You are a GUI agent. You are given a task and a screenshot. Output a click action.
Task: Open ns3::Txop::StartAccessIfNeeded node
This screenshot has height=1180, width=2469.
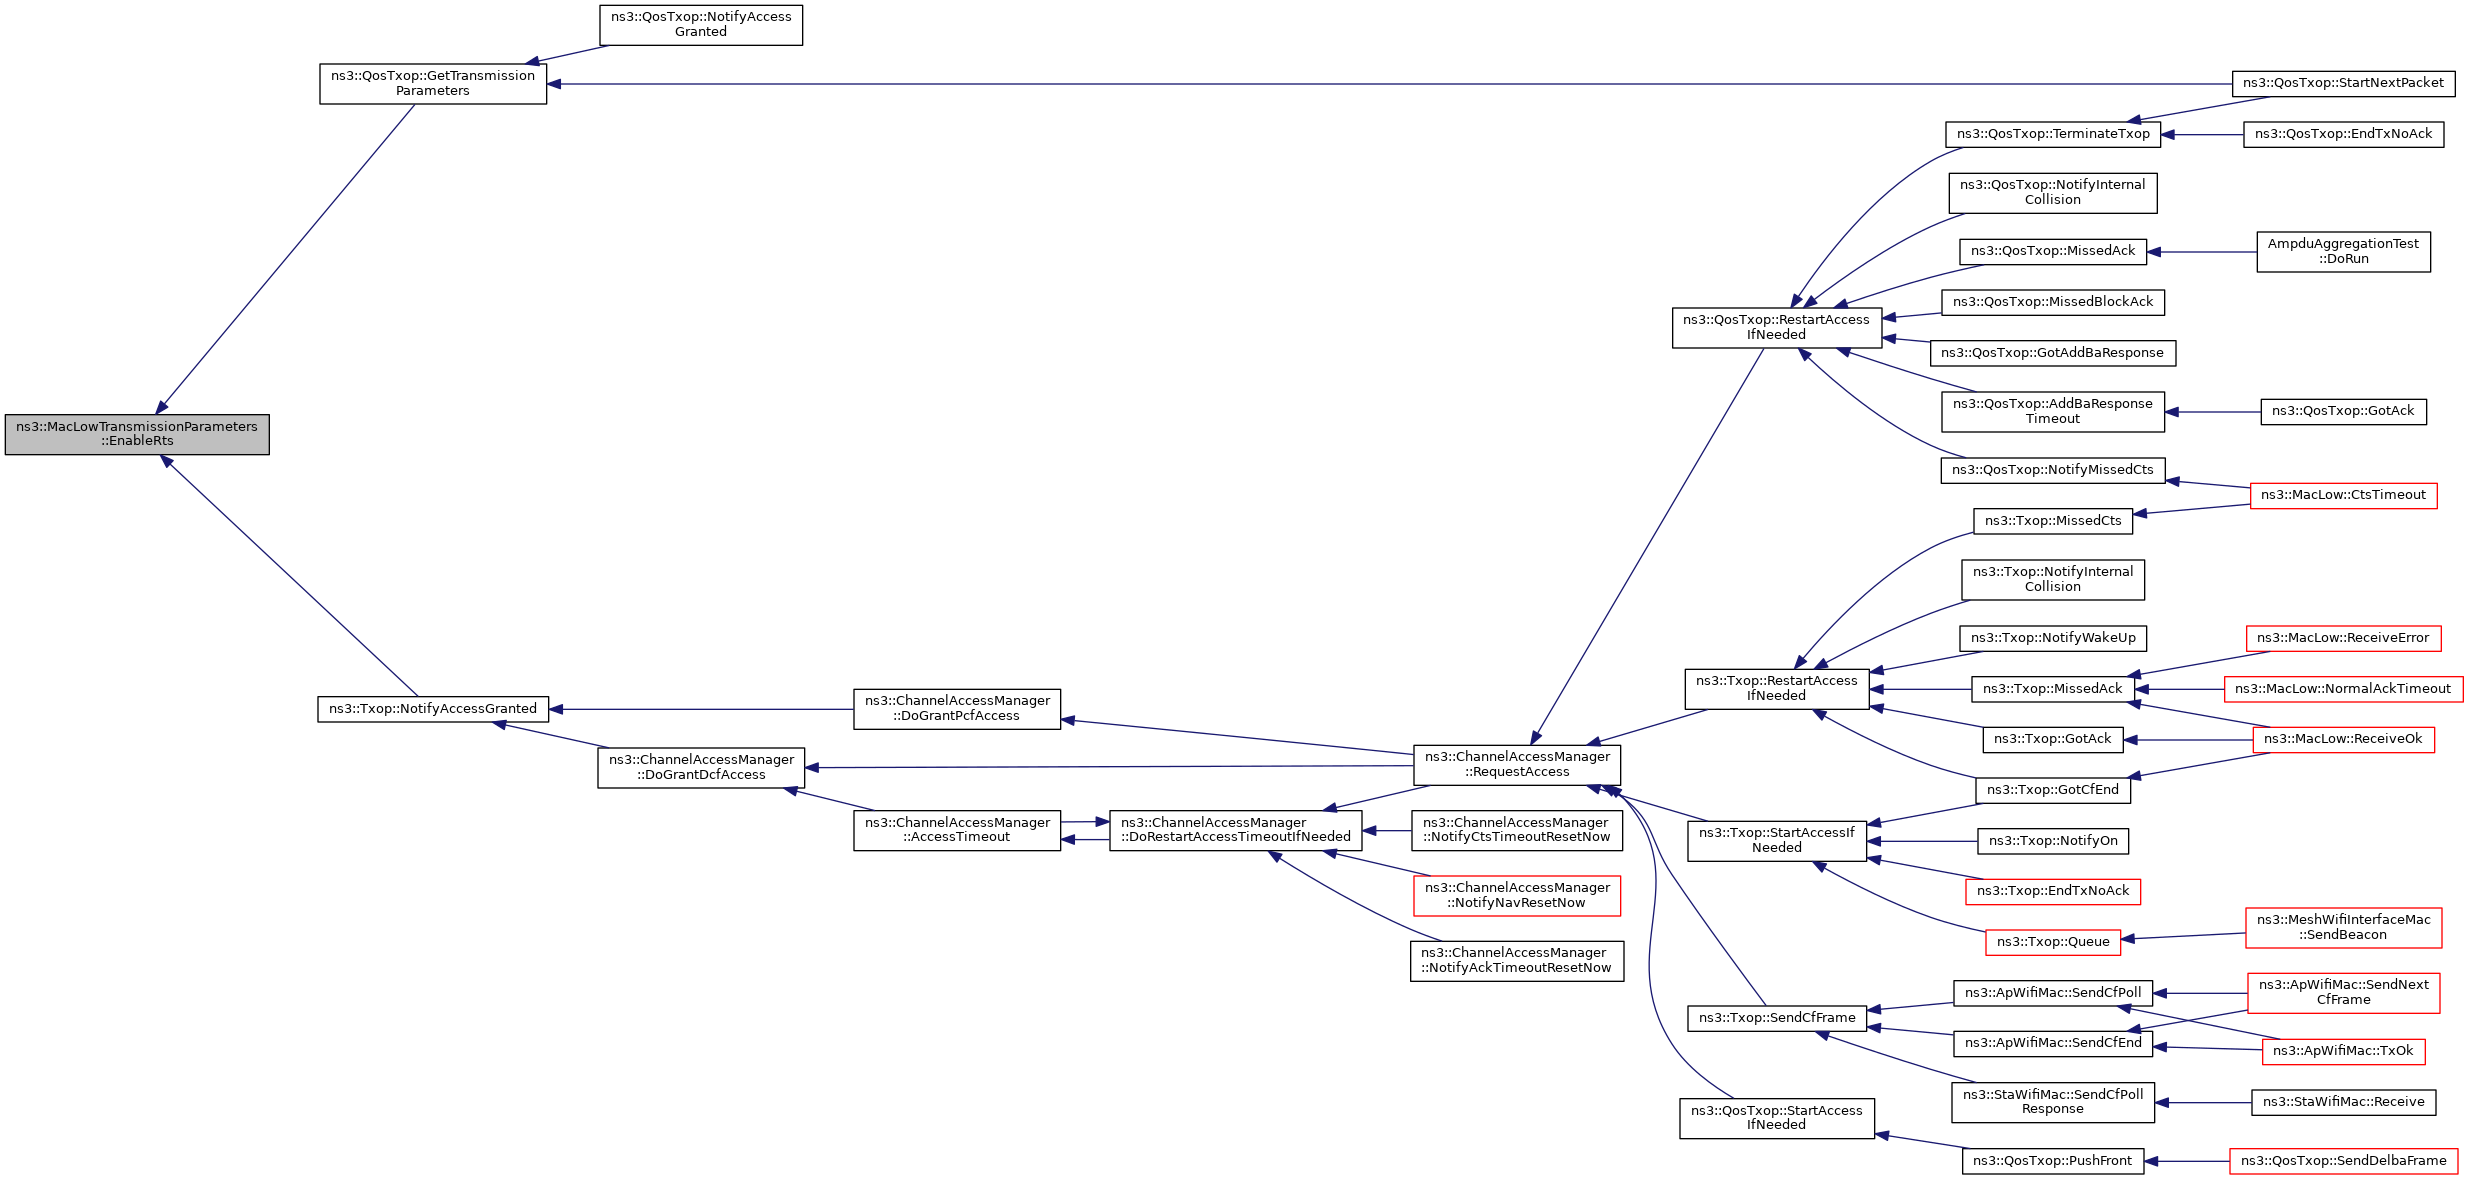1776,841
